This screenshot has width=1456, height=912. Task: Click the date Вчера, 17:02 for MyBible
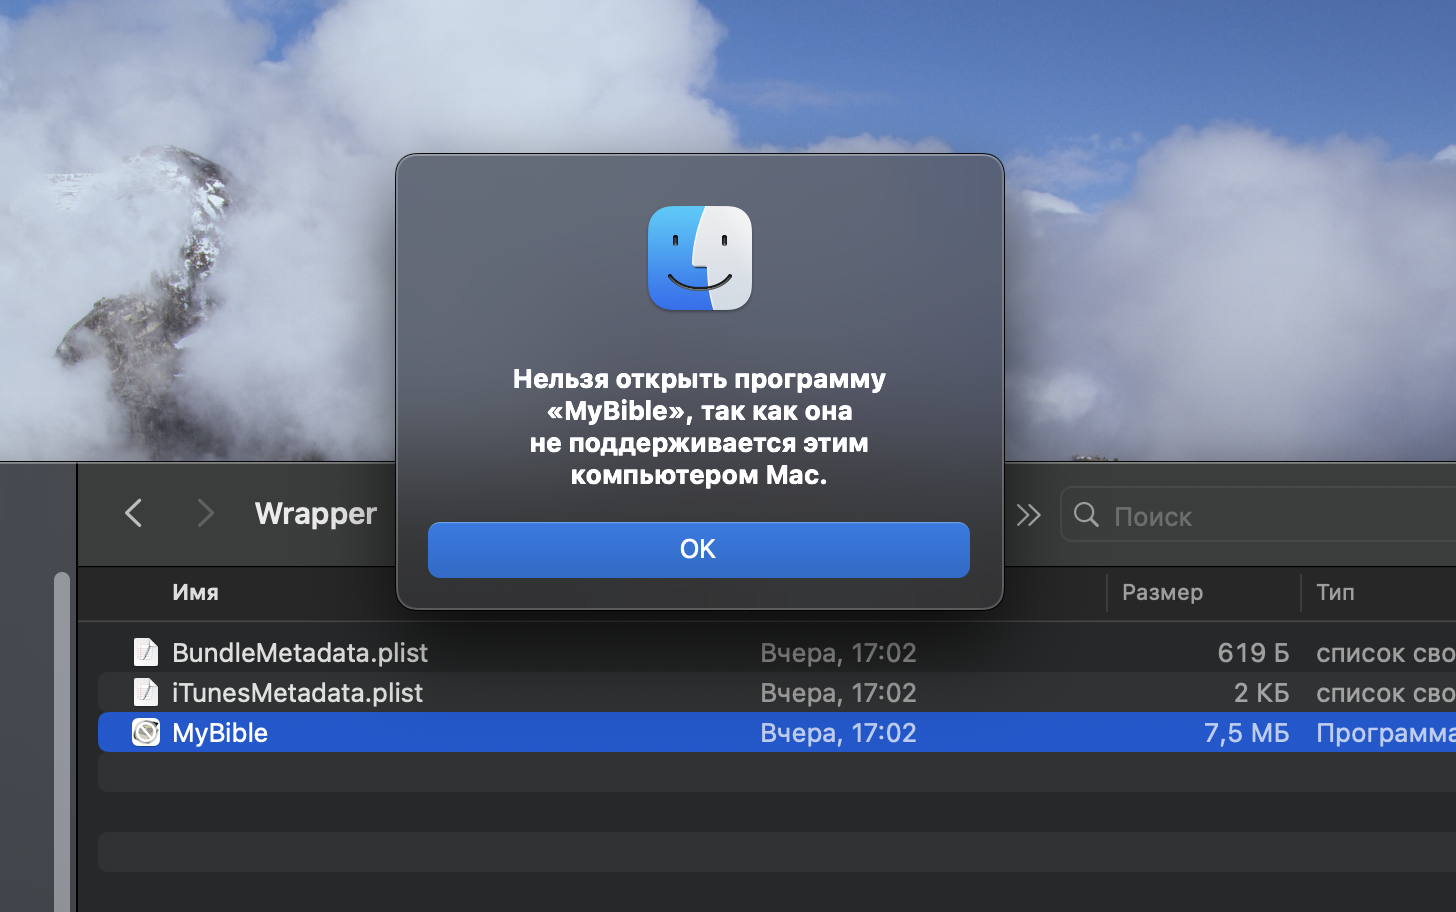[x=838, y=733]
